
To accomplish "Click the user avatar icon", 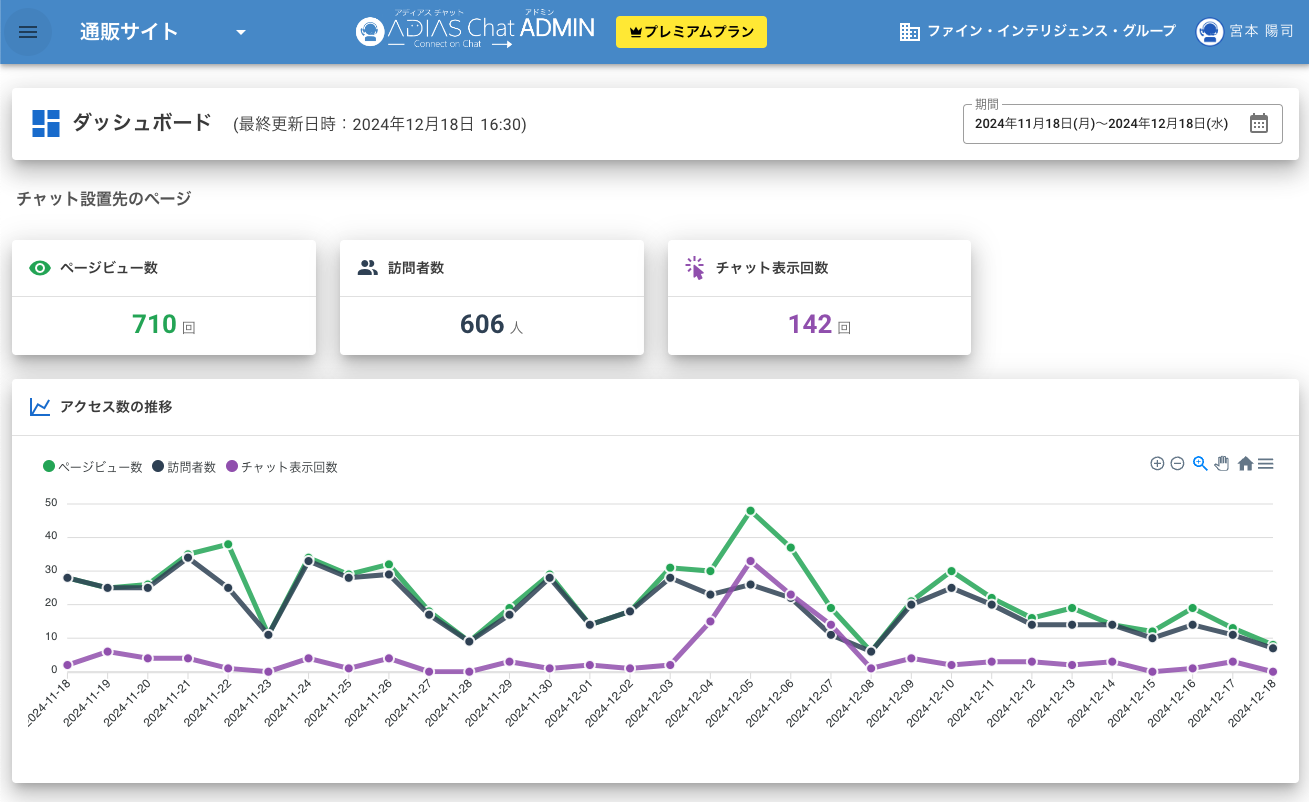I will tap(1209, 32).
